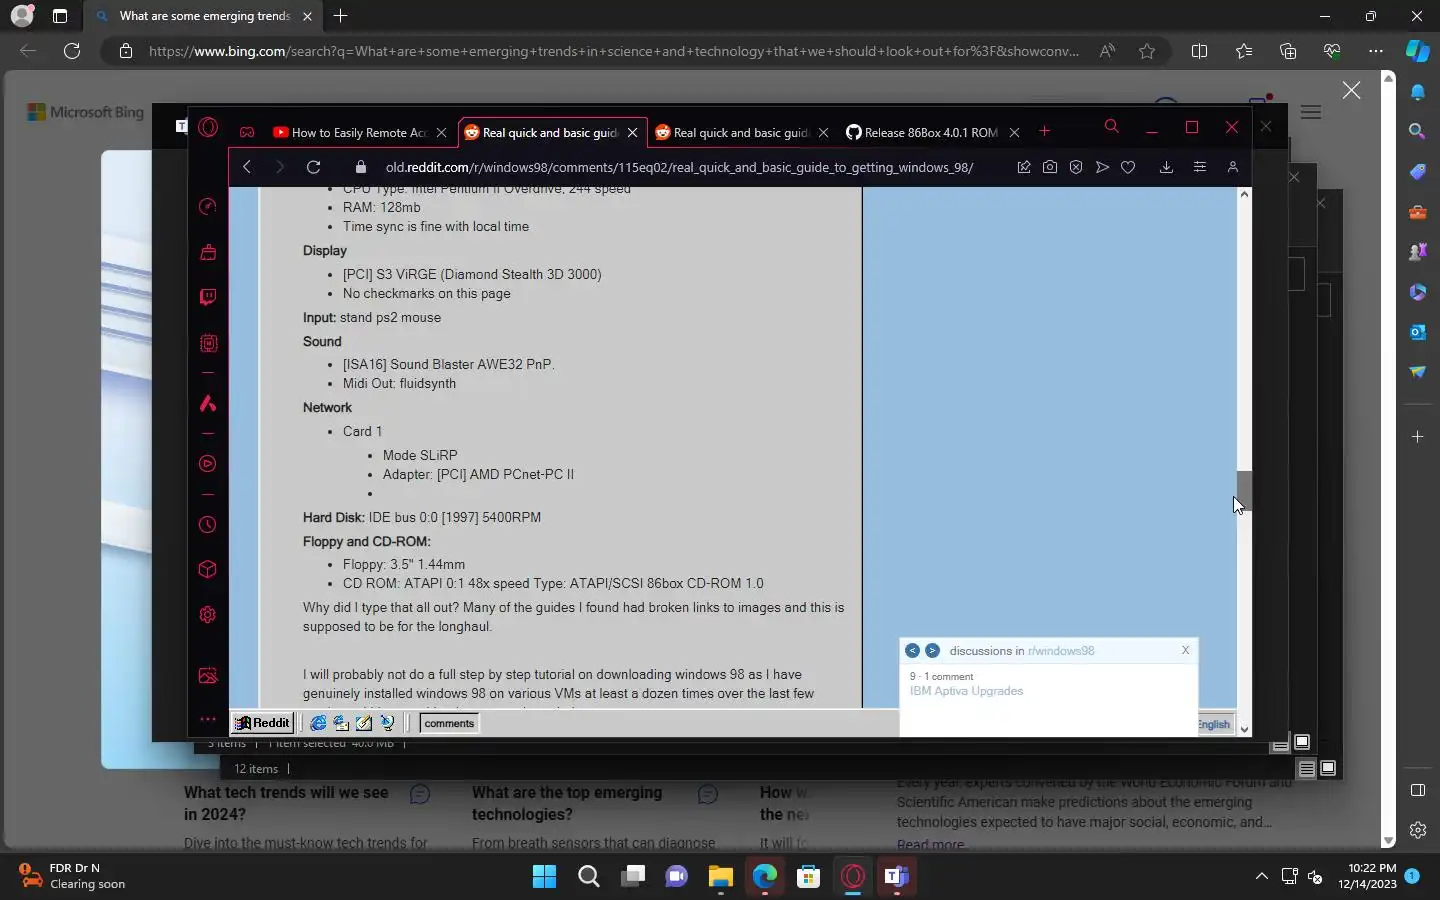1440x900 pixels.
Task: Open the CPU chip icon in Opera sidebar
Action: 208,343
